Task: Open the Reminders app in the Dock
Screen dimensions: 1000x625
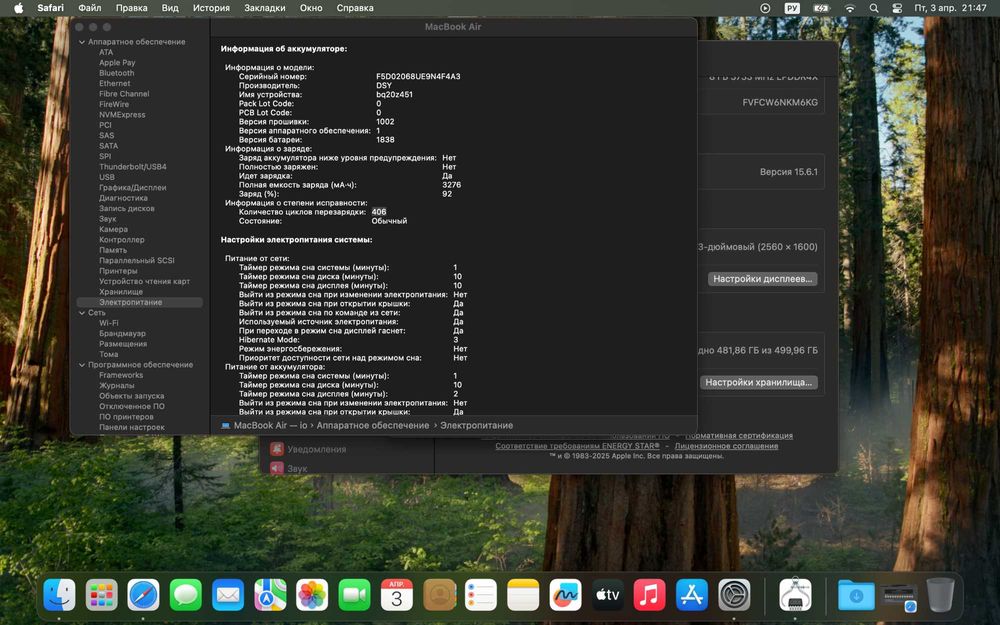Action: (481, 595)
